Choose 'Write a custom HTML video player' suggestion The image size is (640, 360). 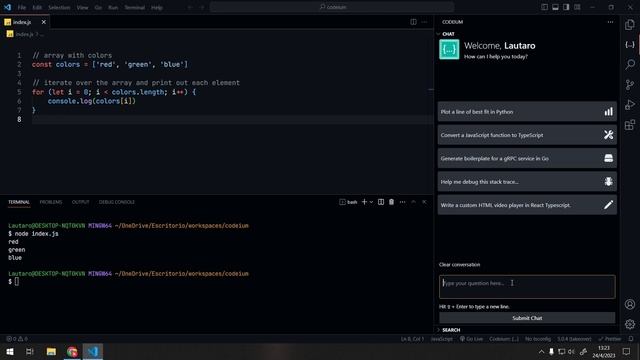coord(527,205)
